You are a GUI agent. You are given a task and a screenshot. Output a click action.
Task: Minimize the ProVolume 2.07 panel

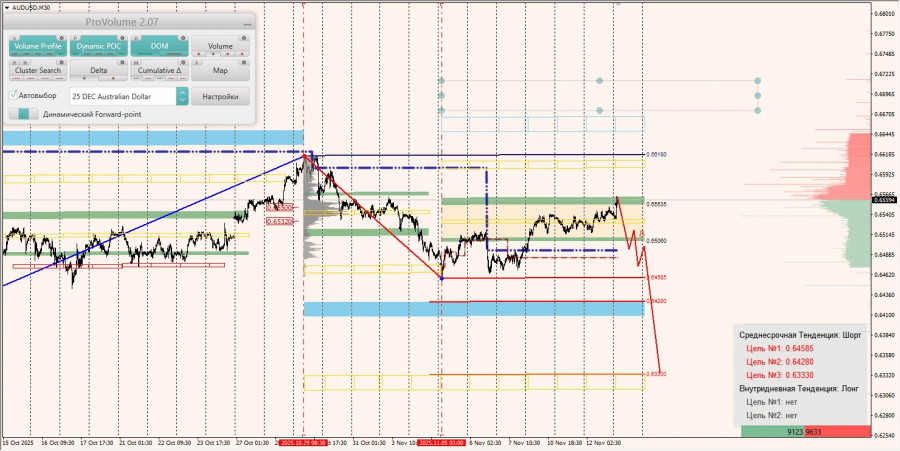click(x=247, y=24)
